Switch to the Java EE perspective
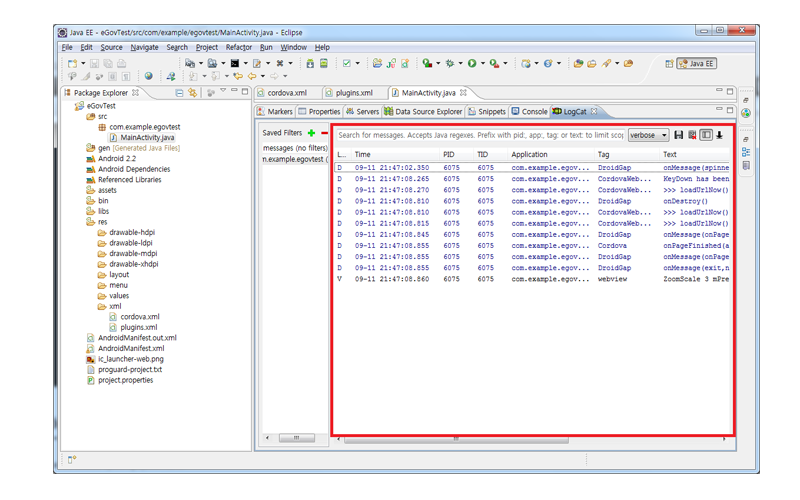 (x=696, y=63)
